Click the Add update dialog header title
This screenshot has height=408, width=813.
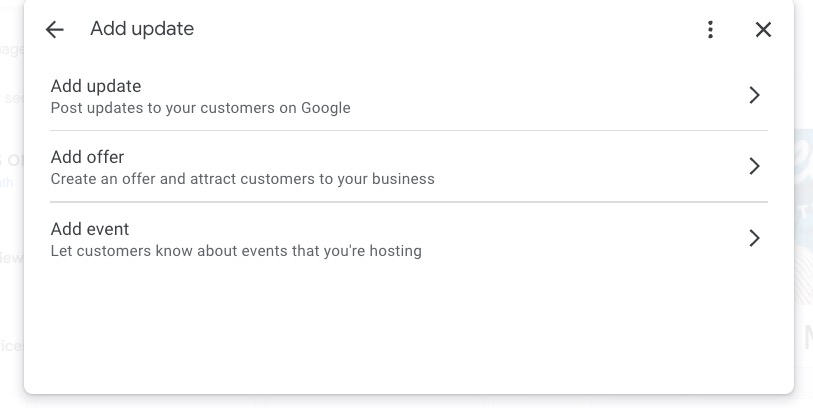(142, 30)
